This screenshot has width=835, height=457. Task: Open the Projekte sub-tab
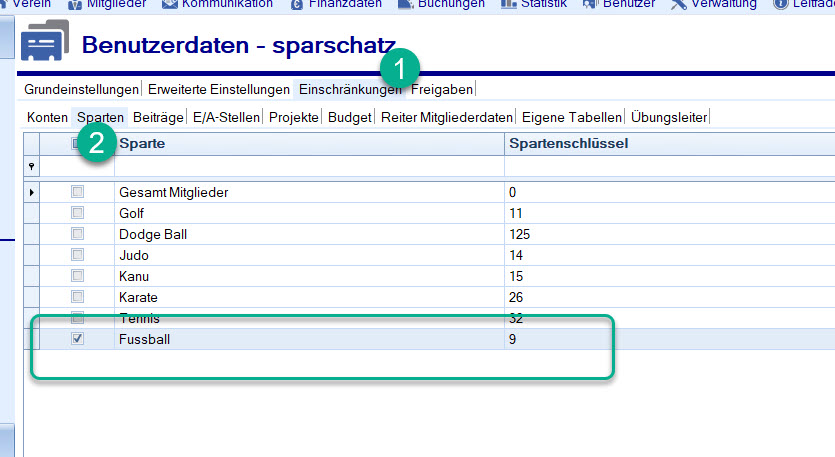293,117
